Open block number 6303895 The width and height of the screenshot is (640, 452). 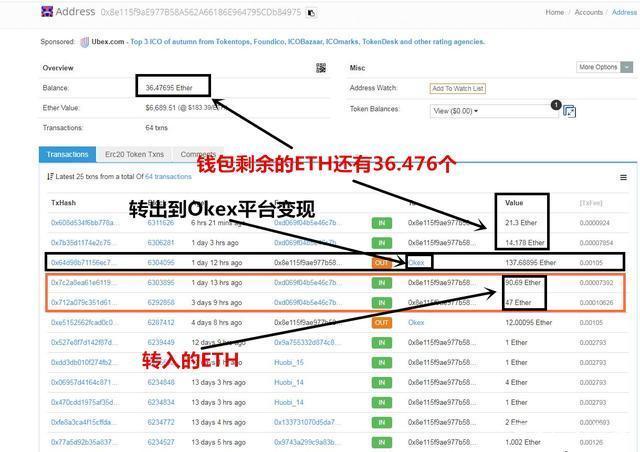click(x=160, y=283)
